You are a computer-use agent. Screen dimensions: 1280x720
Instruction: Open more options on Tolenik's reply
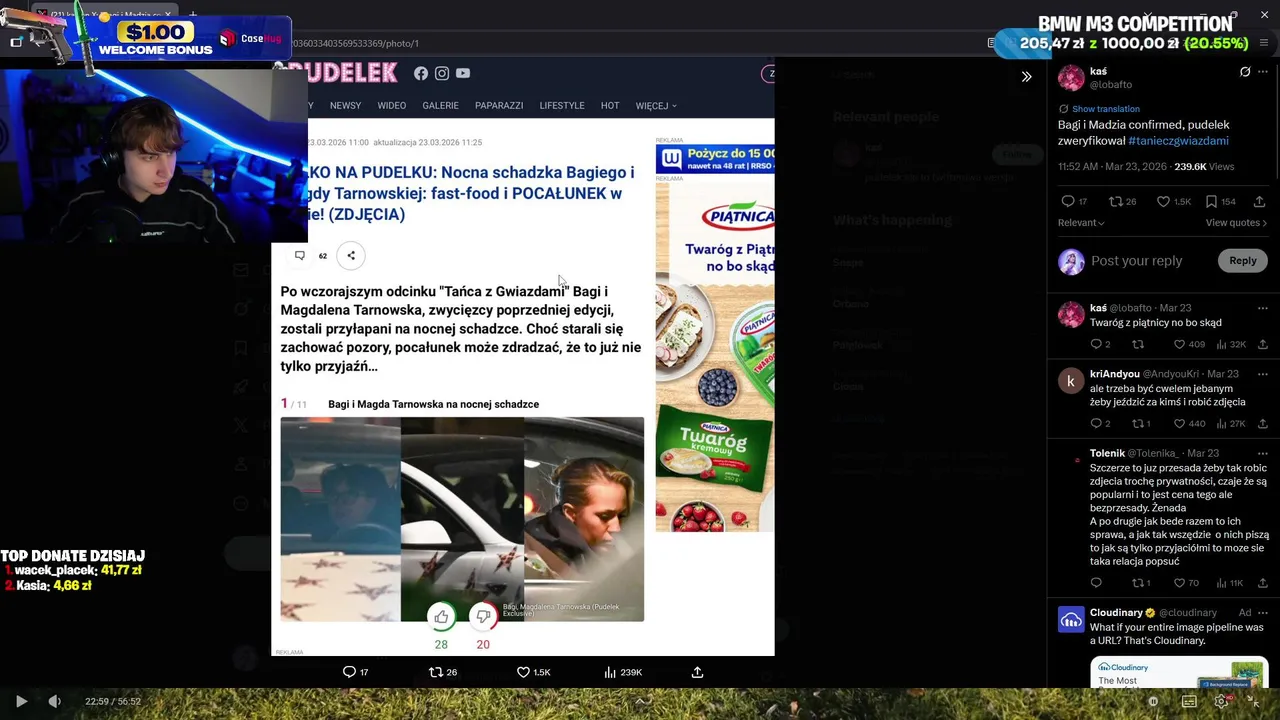tap(1265, 453)
